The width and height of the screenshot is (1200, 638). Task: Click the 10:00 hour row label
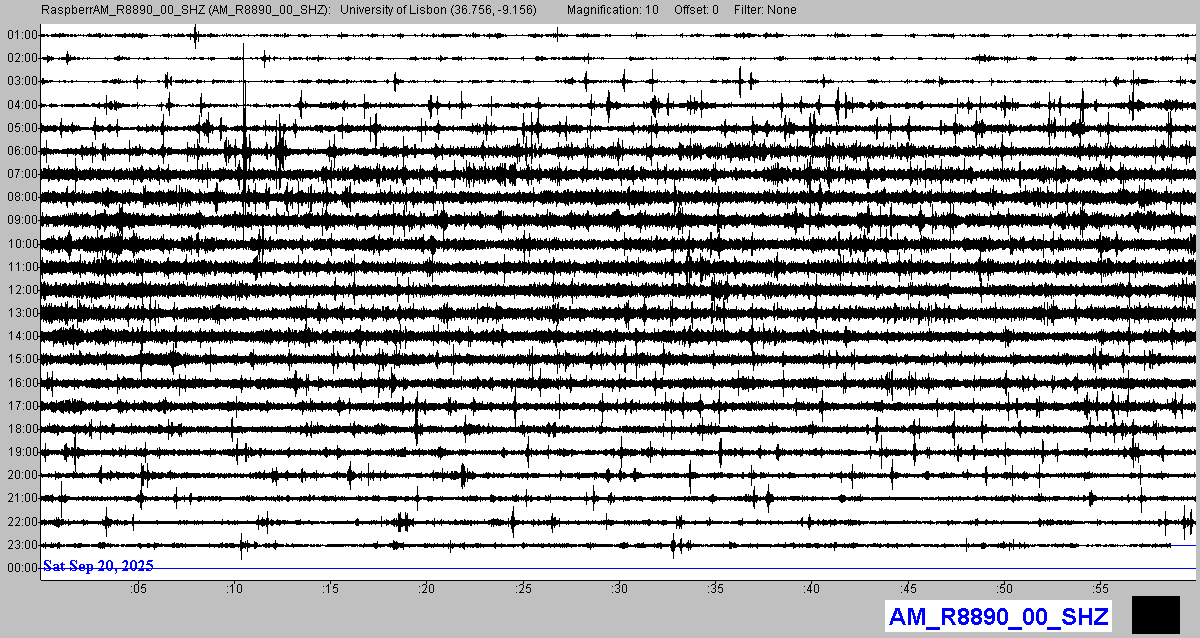21,244
